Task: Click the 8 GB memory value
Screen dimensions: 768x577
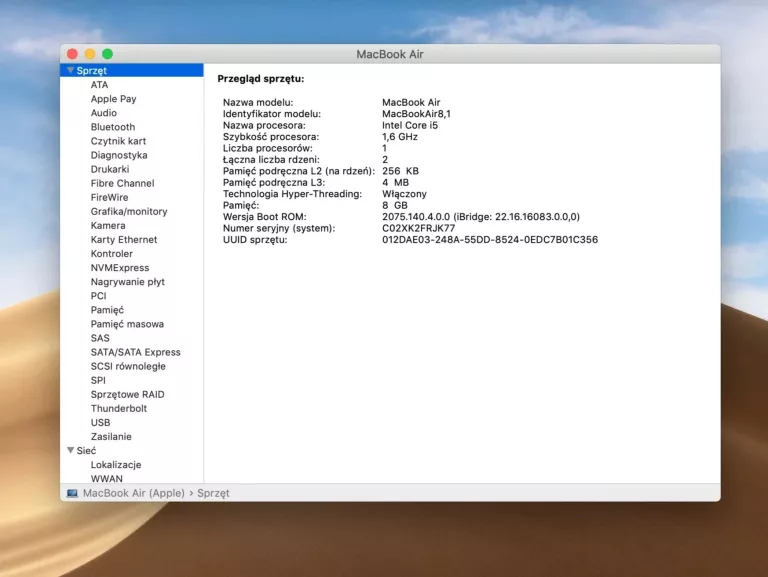Action: (395, 205)
